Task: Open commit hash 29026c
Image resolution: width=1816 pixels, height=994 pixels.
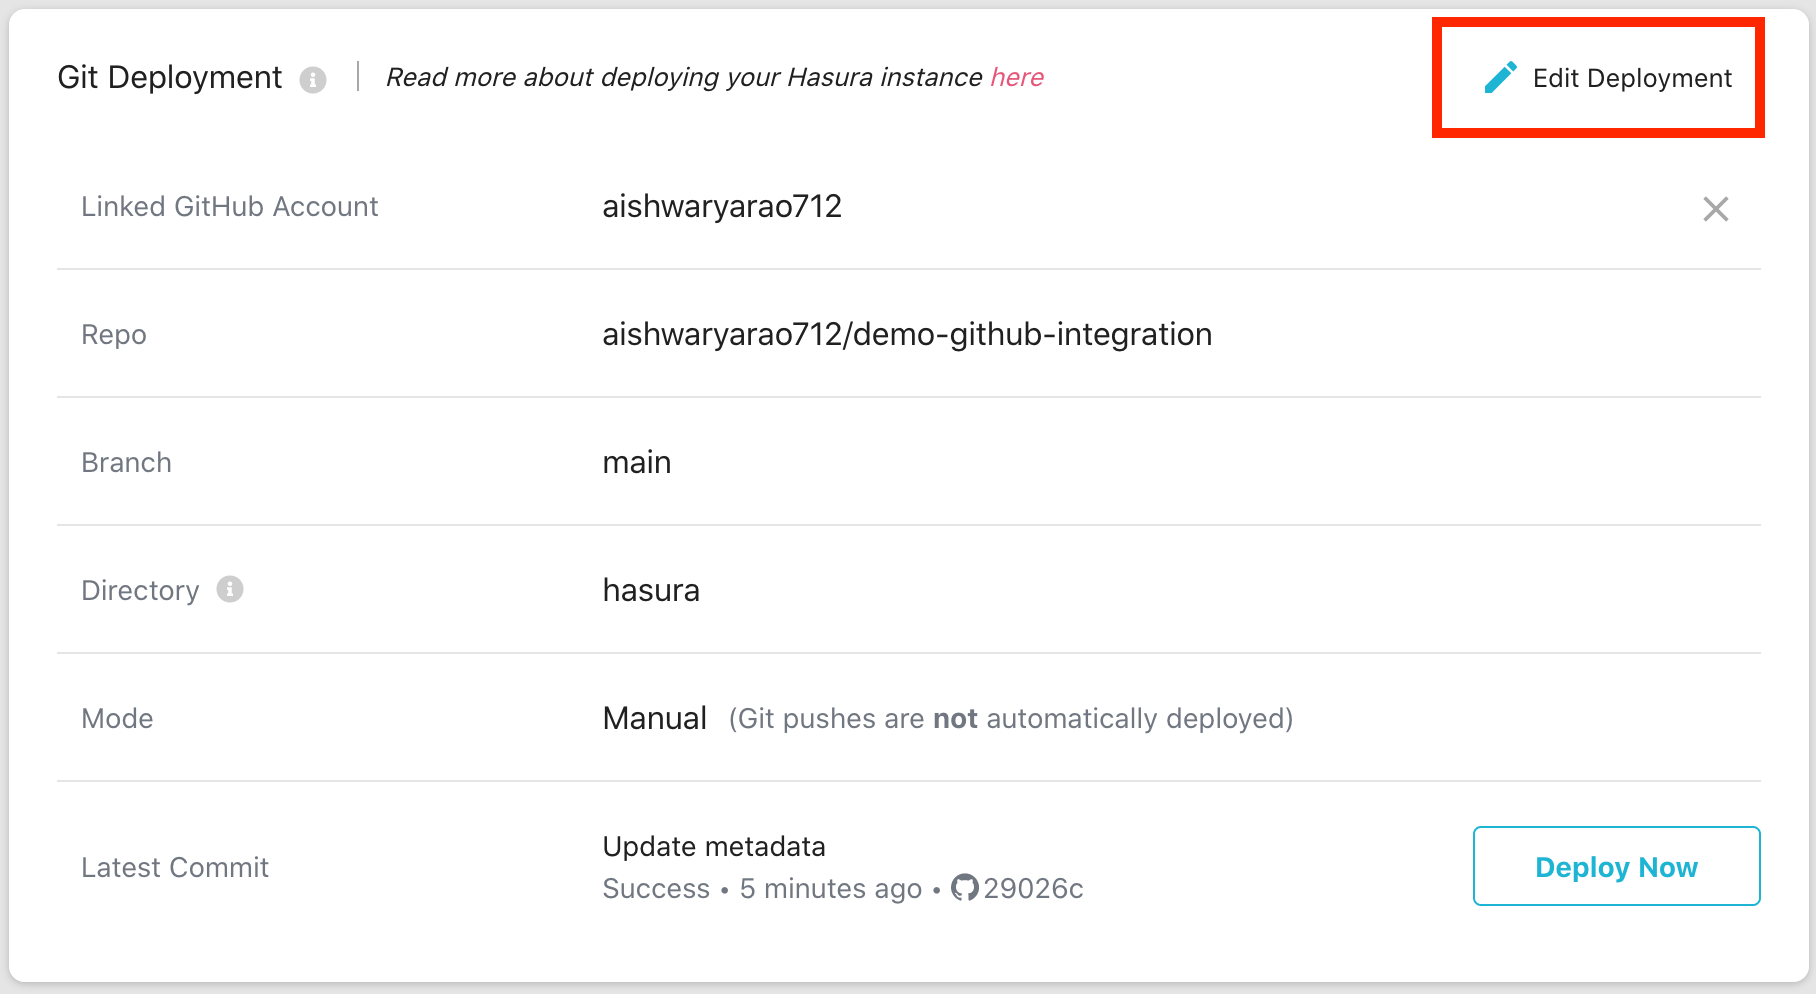Action: click(1033, 888)
